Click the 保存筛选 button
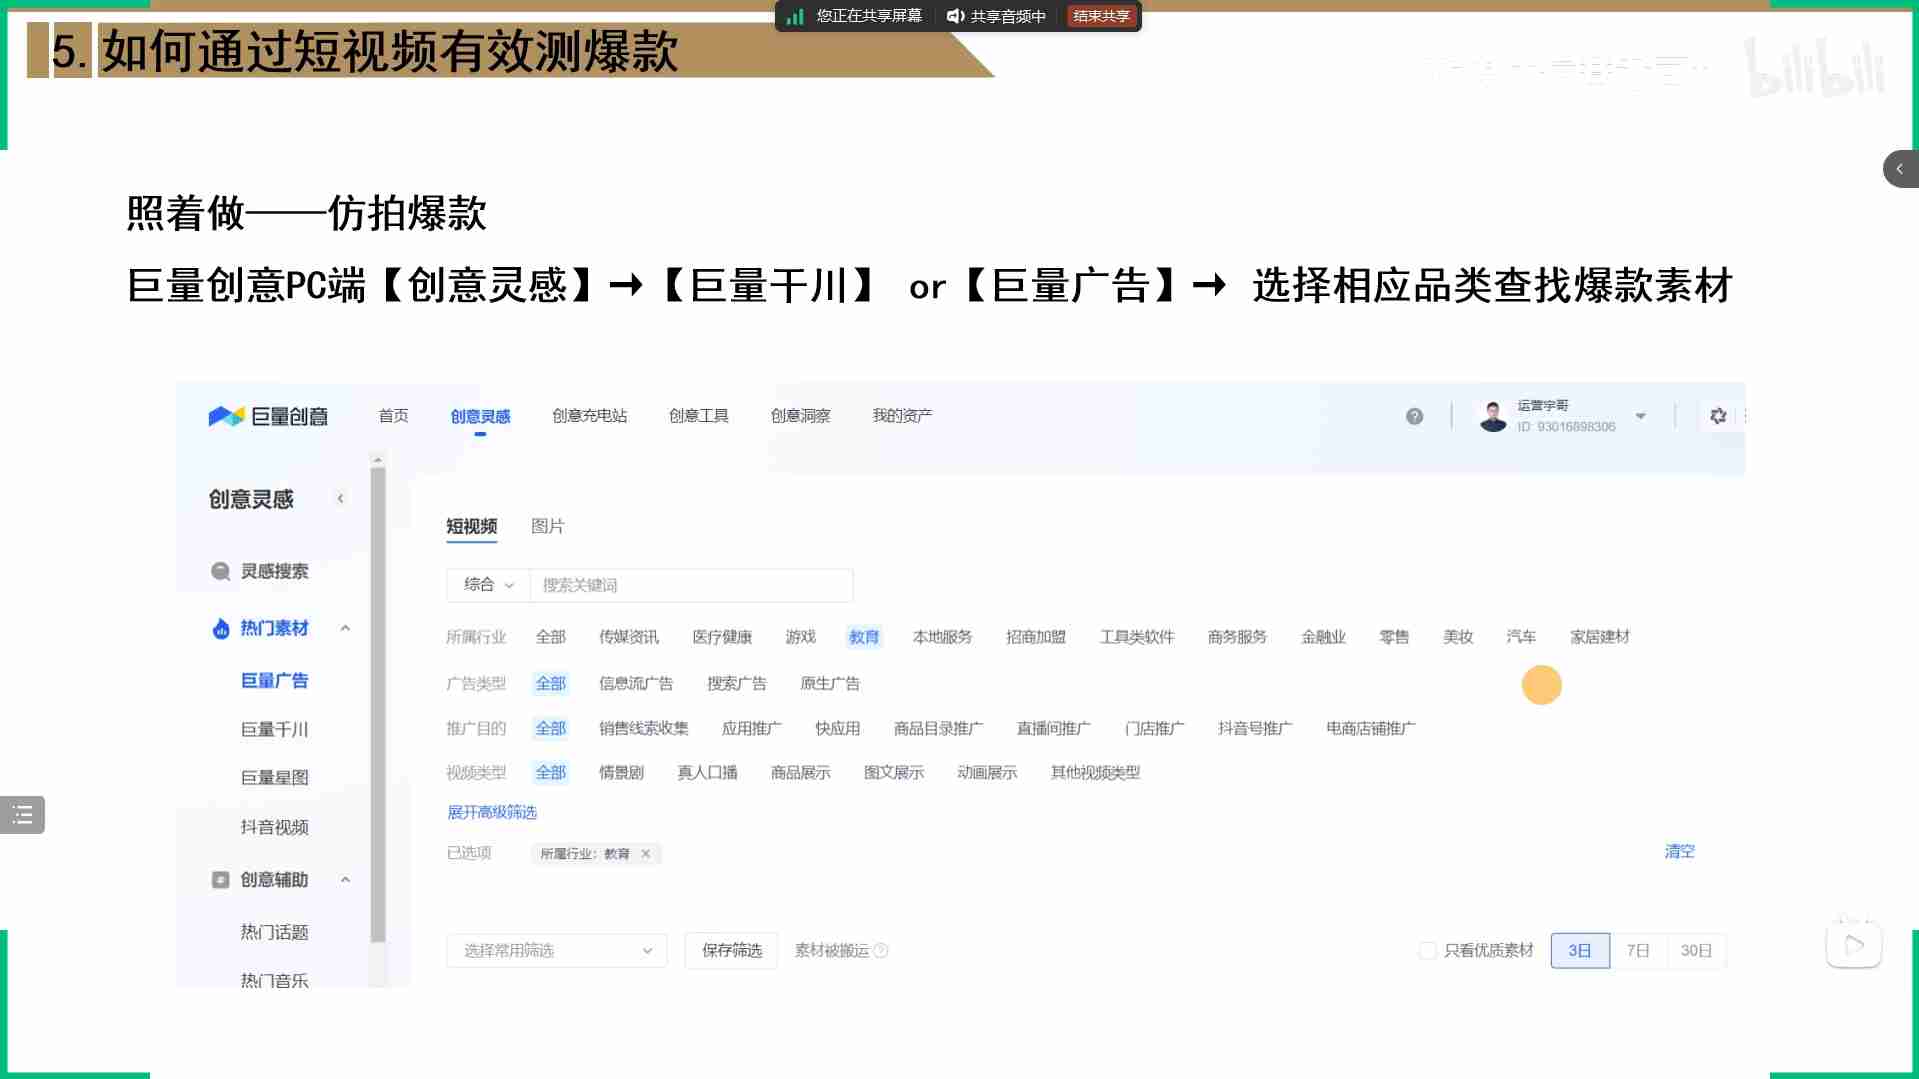This screenshot has height=1079, width=1919. click(x=731, y=951)
